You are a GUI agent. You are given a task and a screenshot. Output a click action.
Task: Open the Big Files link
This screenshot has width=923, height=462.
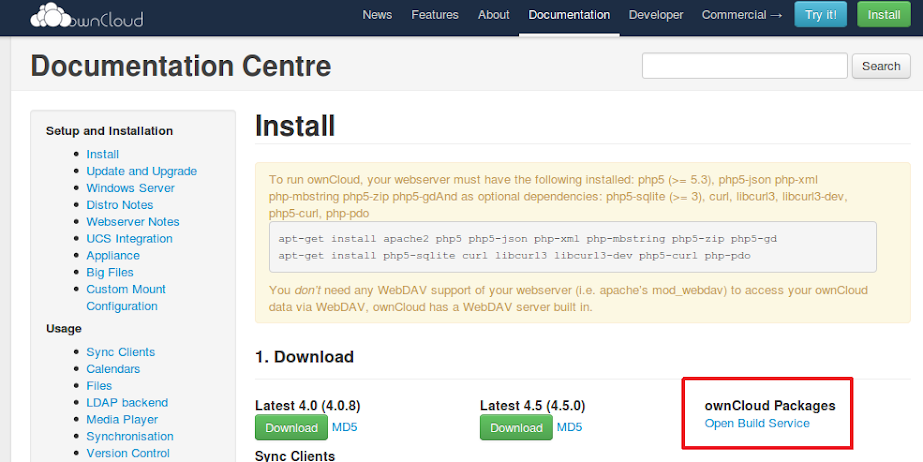pyautogui.click(x=109, y=272)
